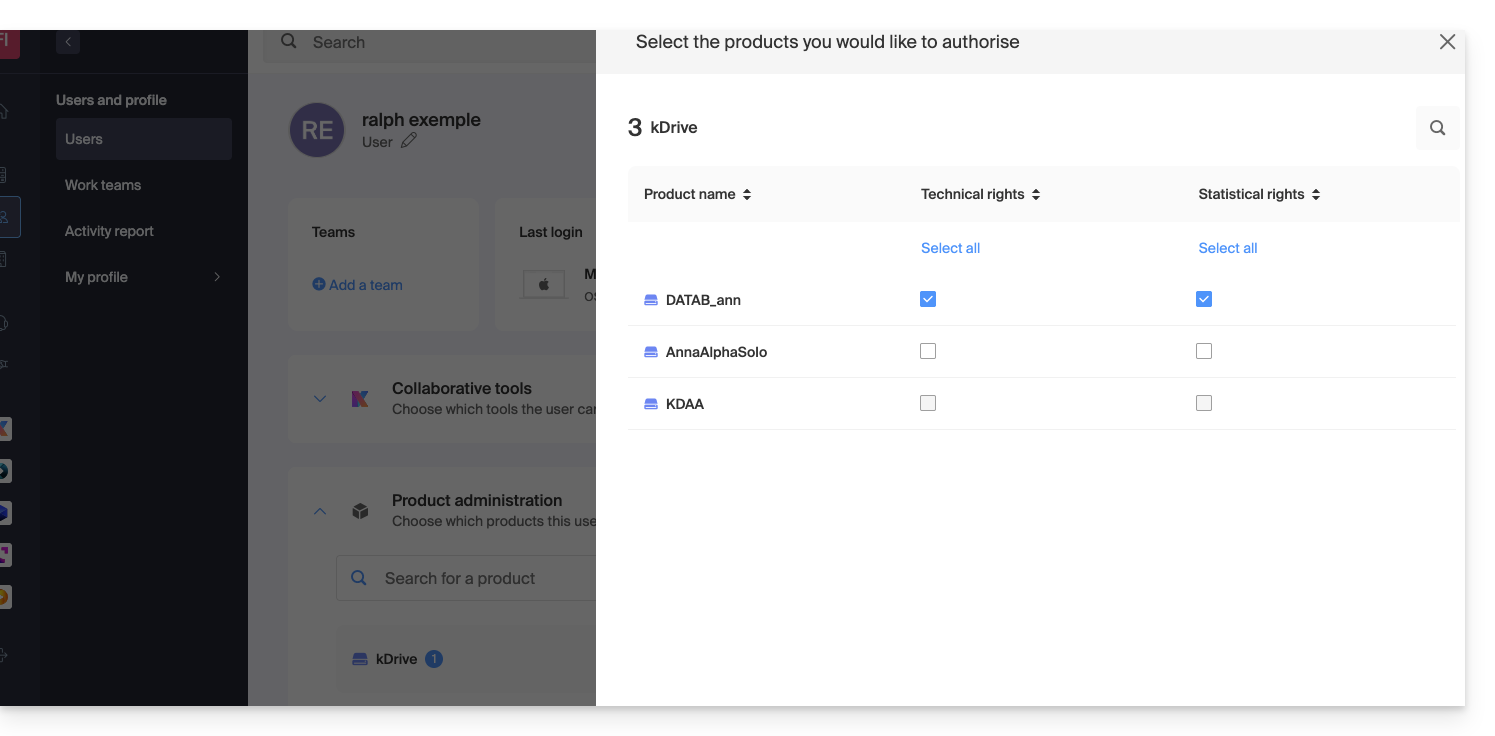Enable Technical rights for AnnaAlphaSolo
This screenshot has width=1495, height=736.
point(928,351)
